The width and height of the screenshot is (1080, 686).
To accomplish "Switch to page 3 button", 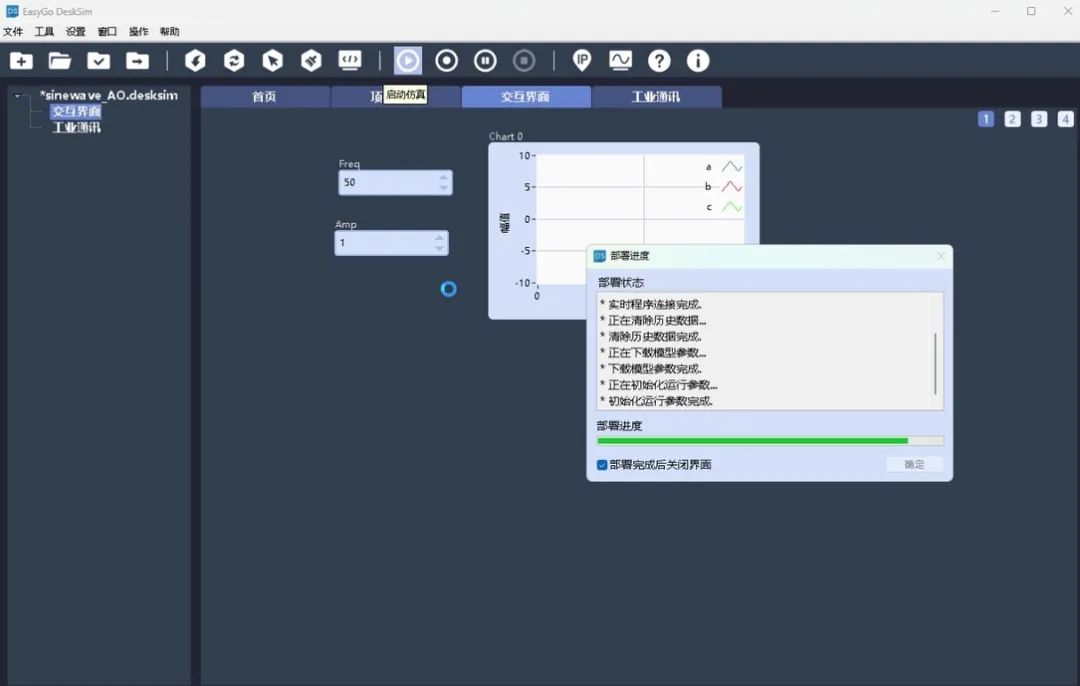I will 1039,119.
